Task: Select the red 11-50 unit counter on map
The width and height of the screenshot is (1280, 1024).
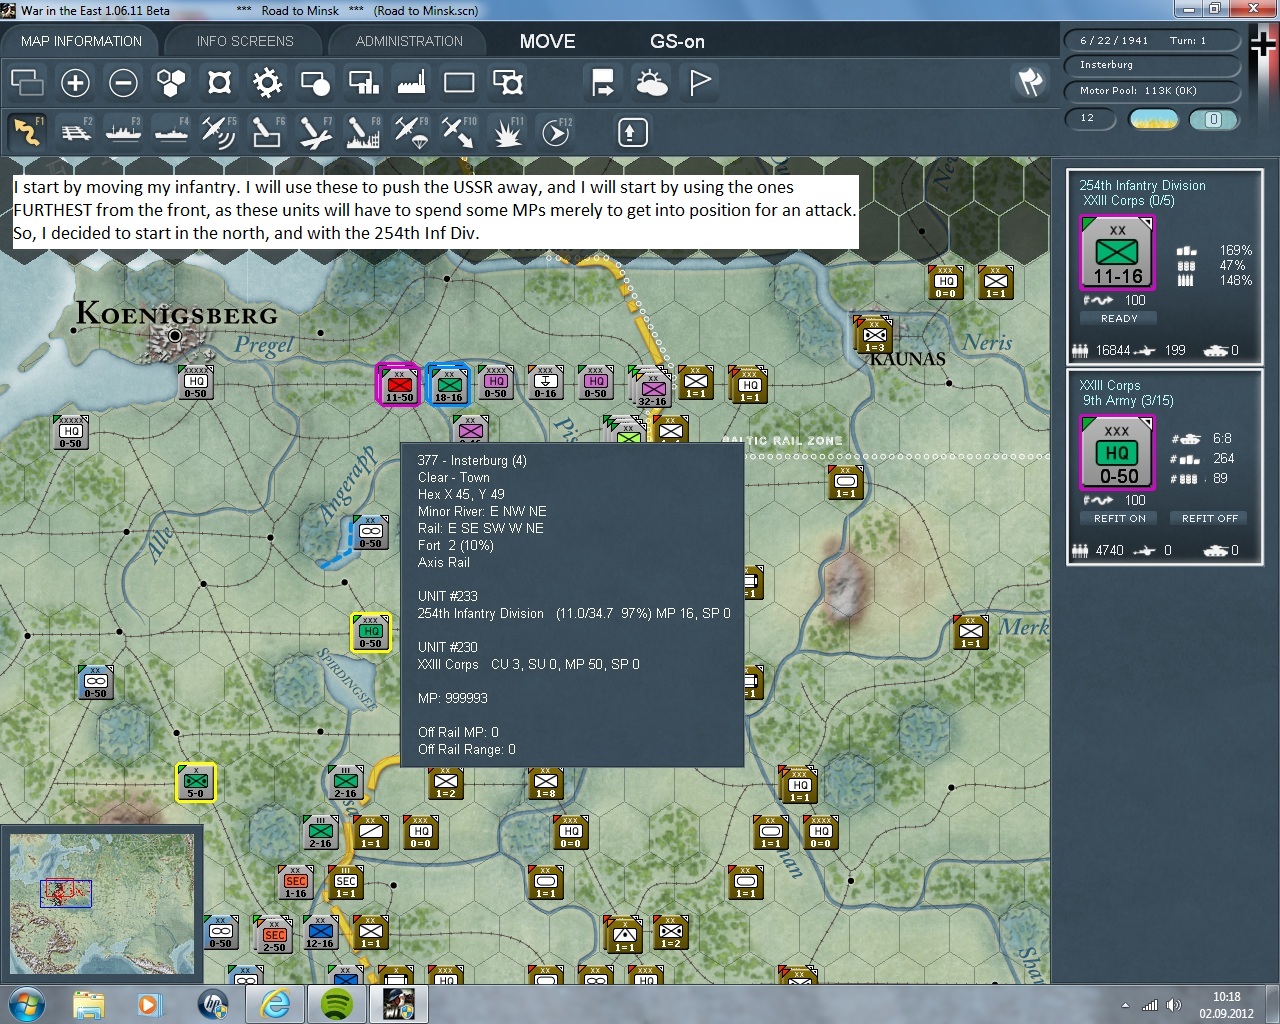Action: tap(398, 386)
